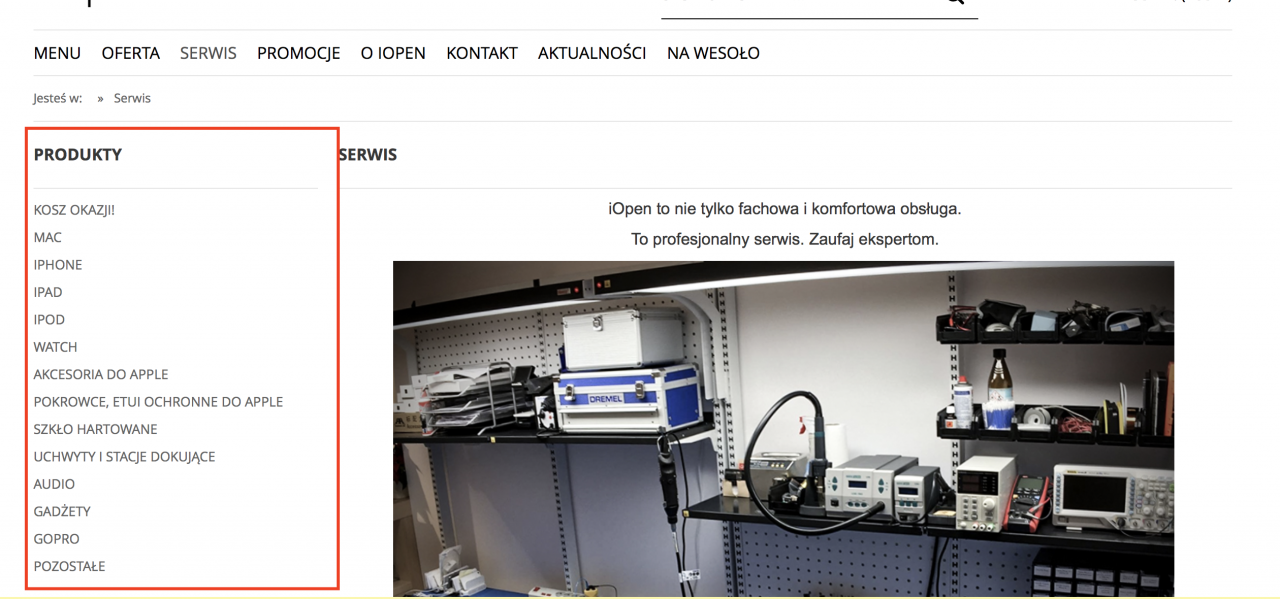Open WATCH product category
The width and height of the screenshot is (1280, 599).
click(x=55, y=347)
